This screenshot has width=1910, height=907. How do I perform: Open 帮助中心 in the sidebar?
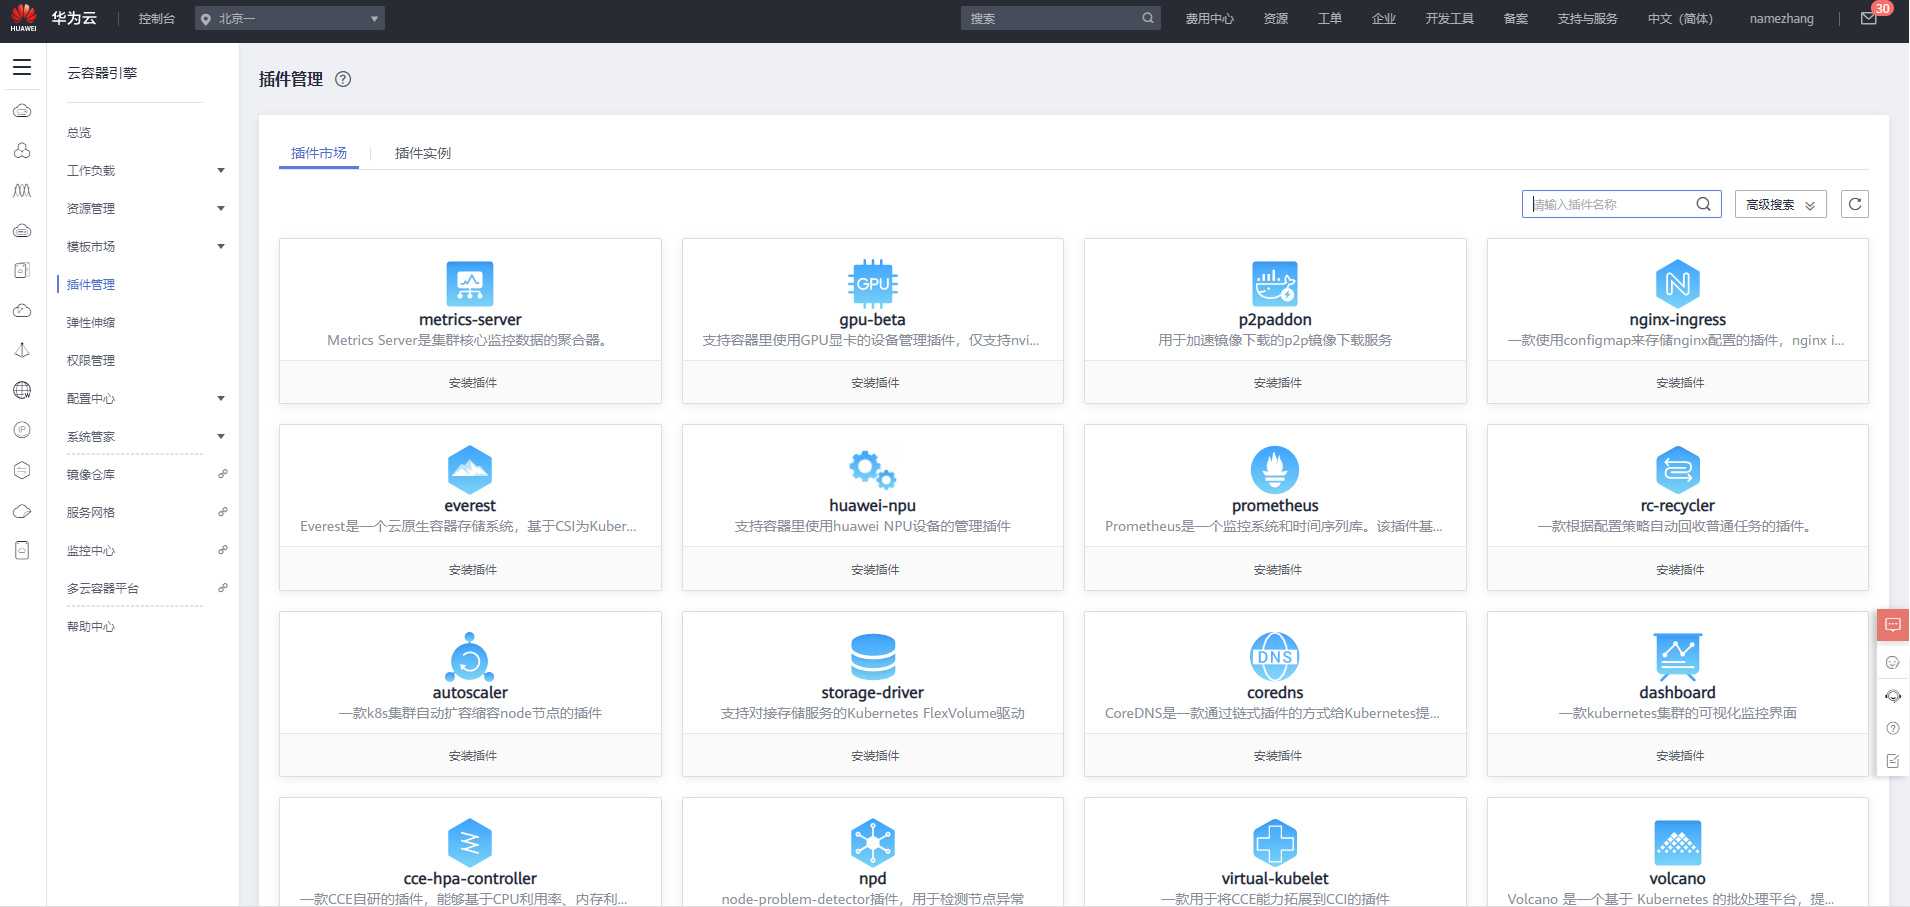tap(91, 627)
